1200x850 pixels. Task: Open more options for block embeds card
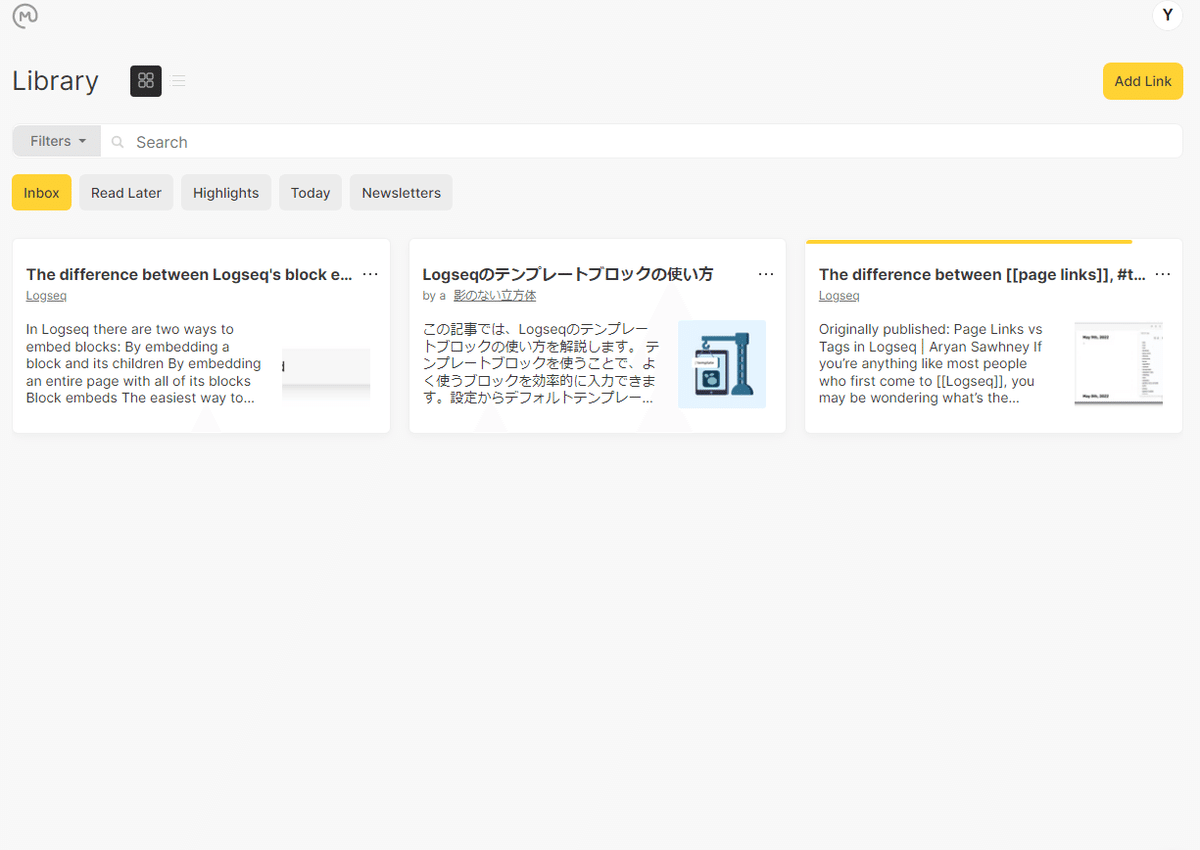[370, 274]
